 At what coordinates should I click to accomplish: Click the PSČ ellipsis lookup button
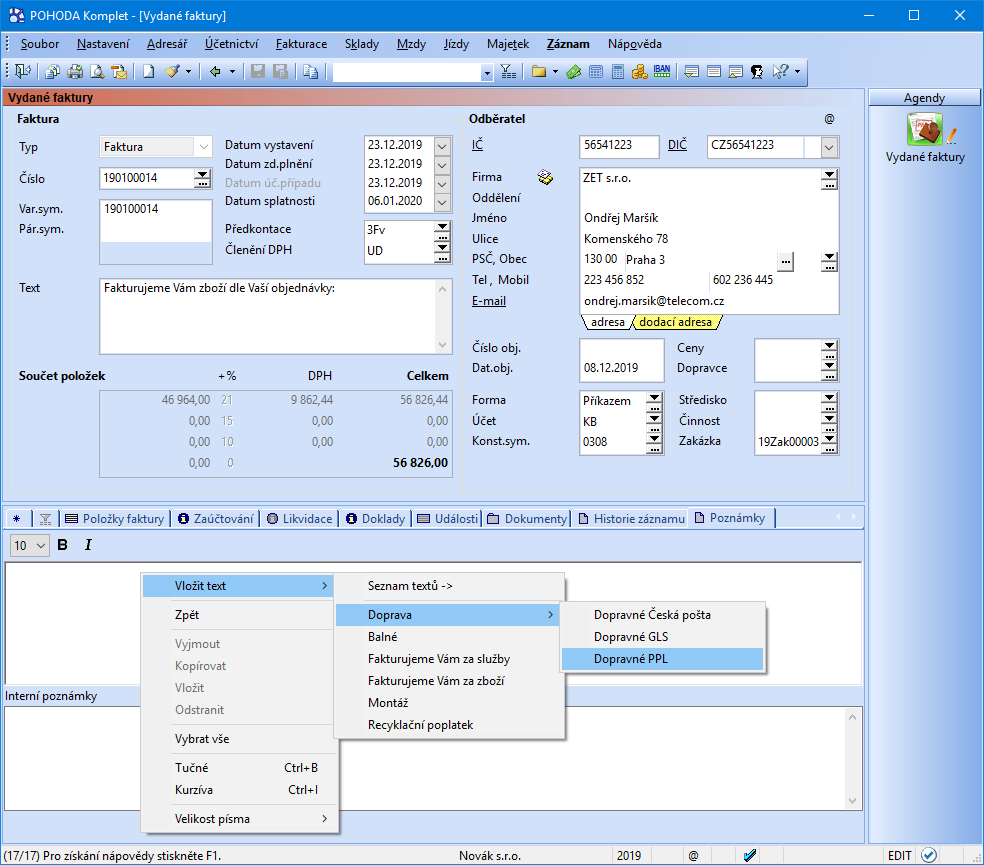click(786, 261)
